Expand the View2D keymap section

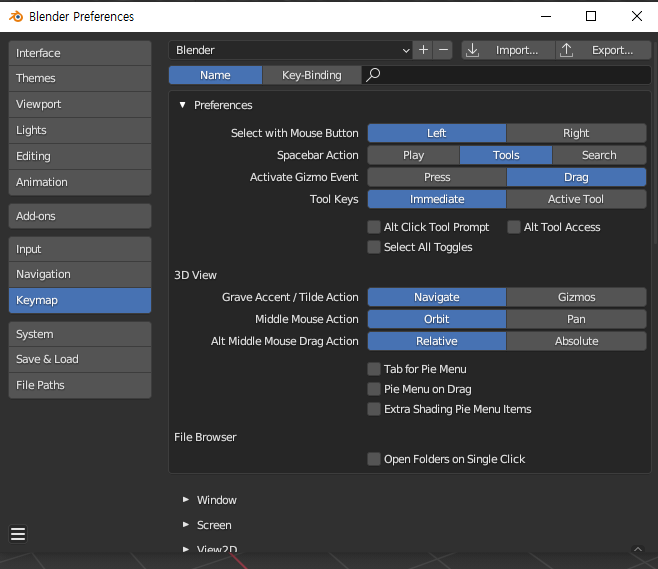coord(185,549)
